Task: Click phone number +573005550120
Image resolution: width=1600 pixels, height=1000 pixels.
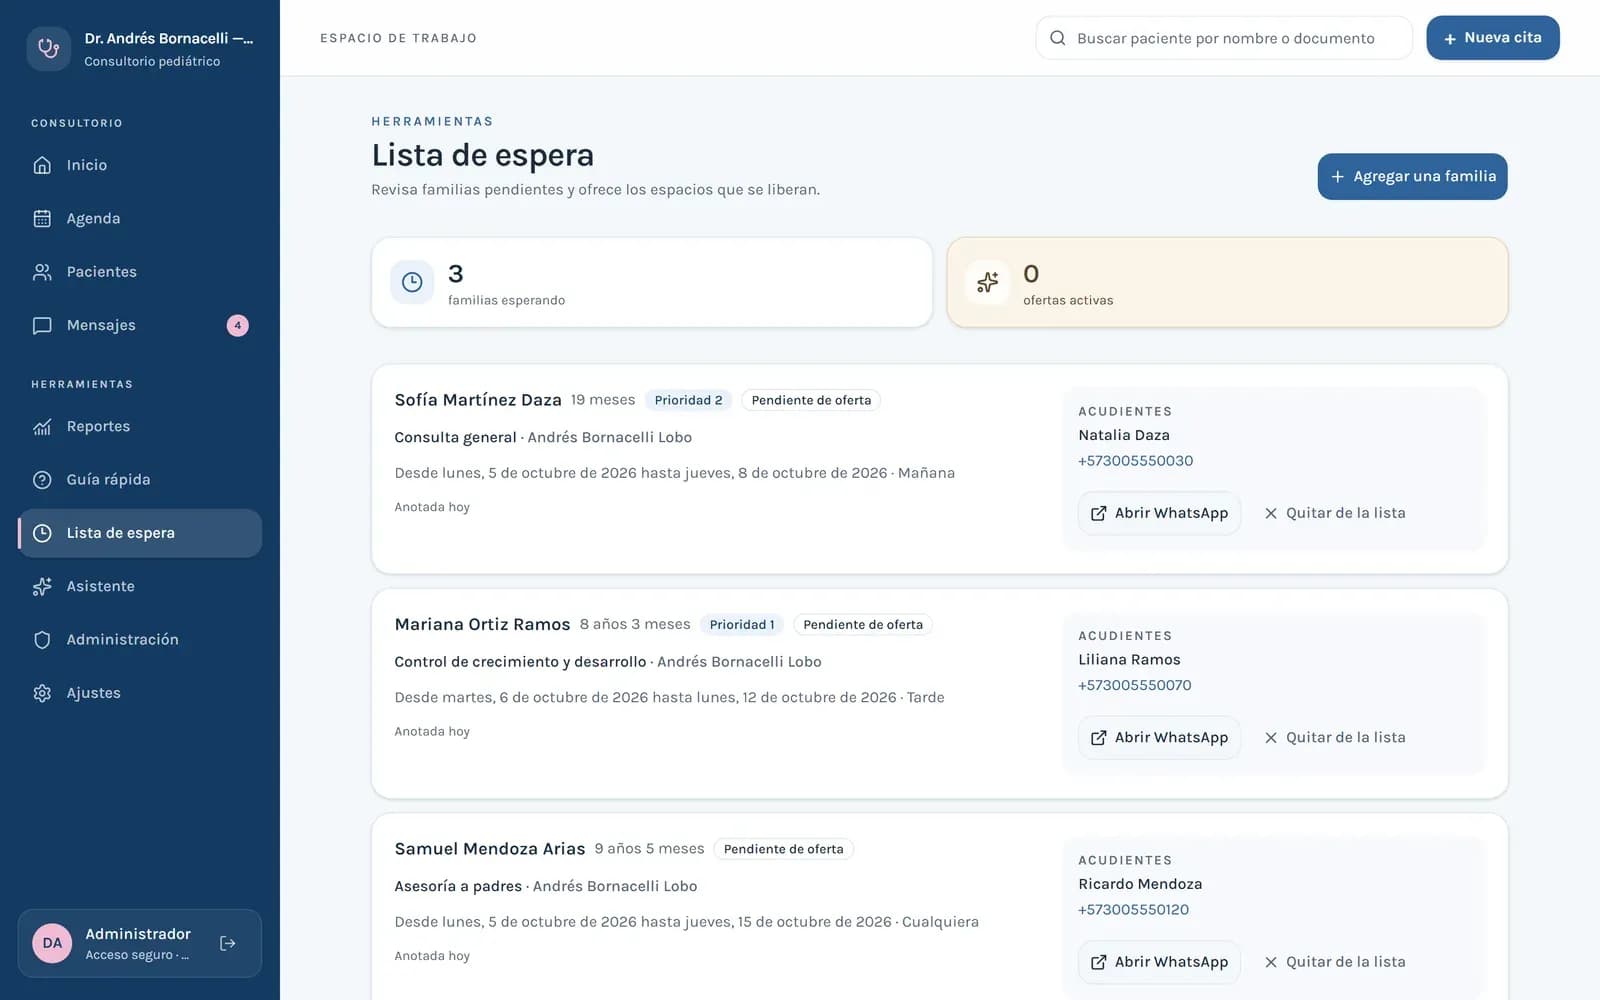Action: (1133, 910)
